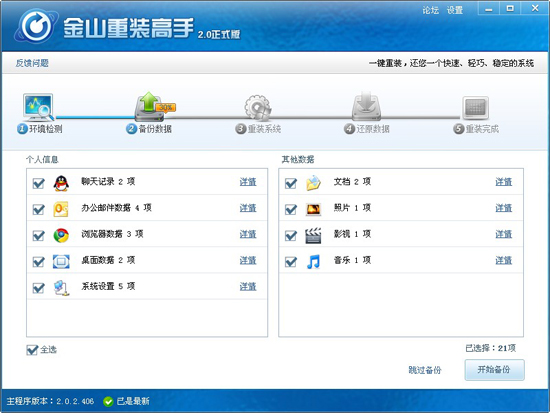550x413 pixels.
Task: Click the 开始备份 start backup button
Action: tap(494, 370)
